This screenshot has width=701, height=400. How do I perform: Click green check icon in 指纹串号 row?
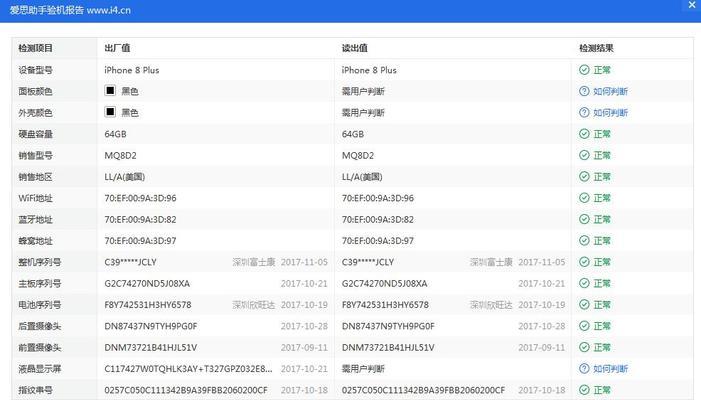(584, 390)
